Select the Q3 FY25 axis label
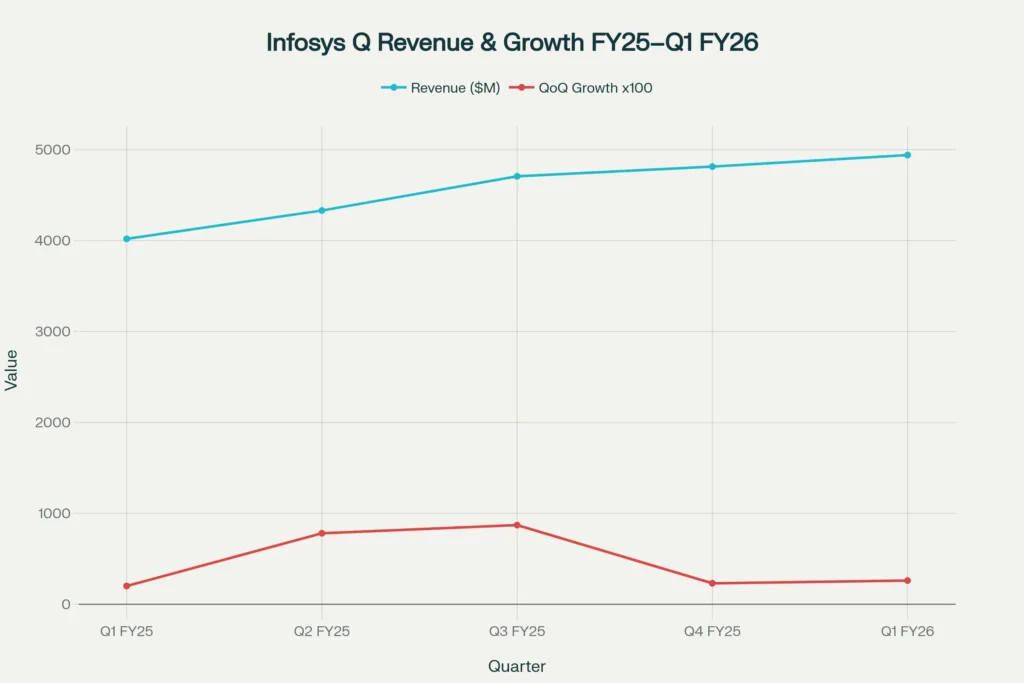Screen dimensions: 1024x683 516,631
